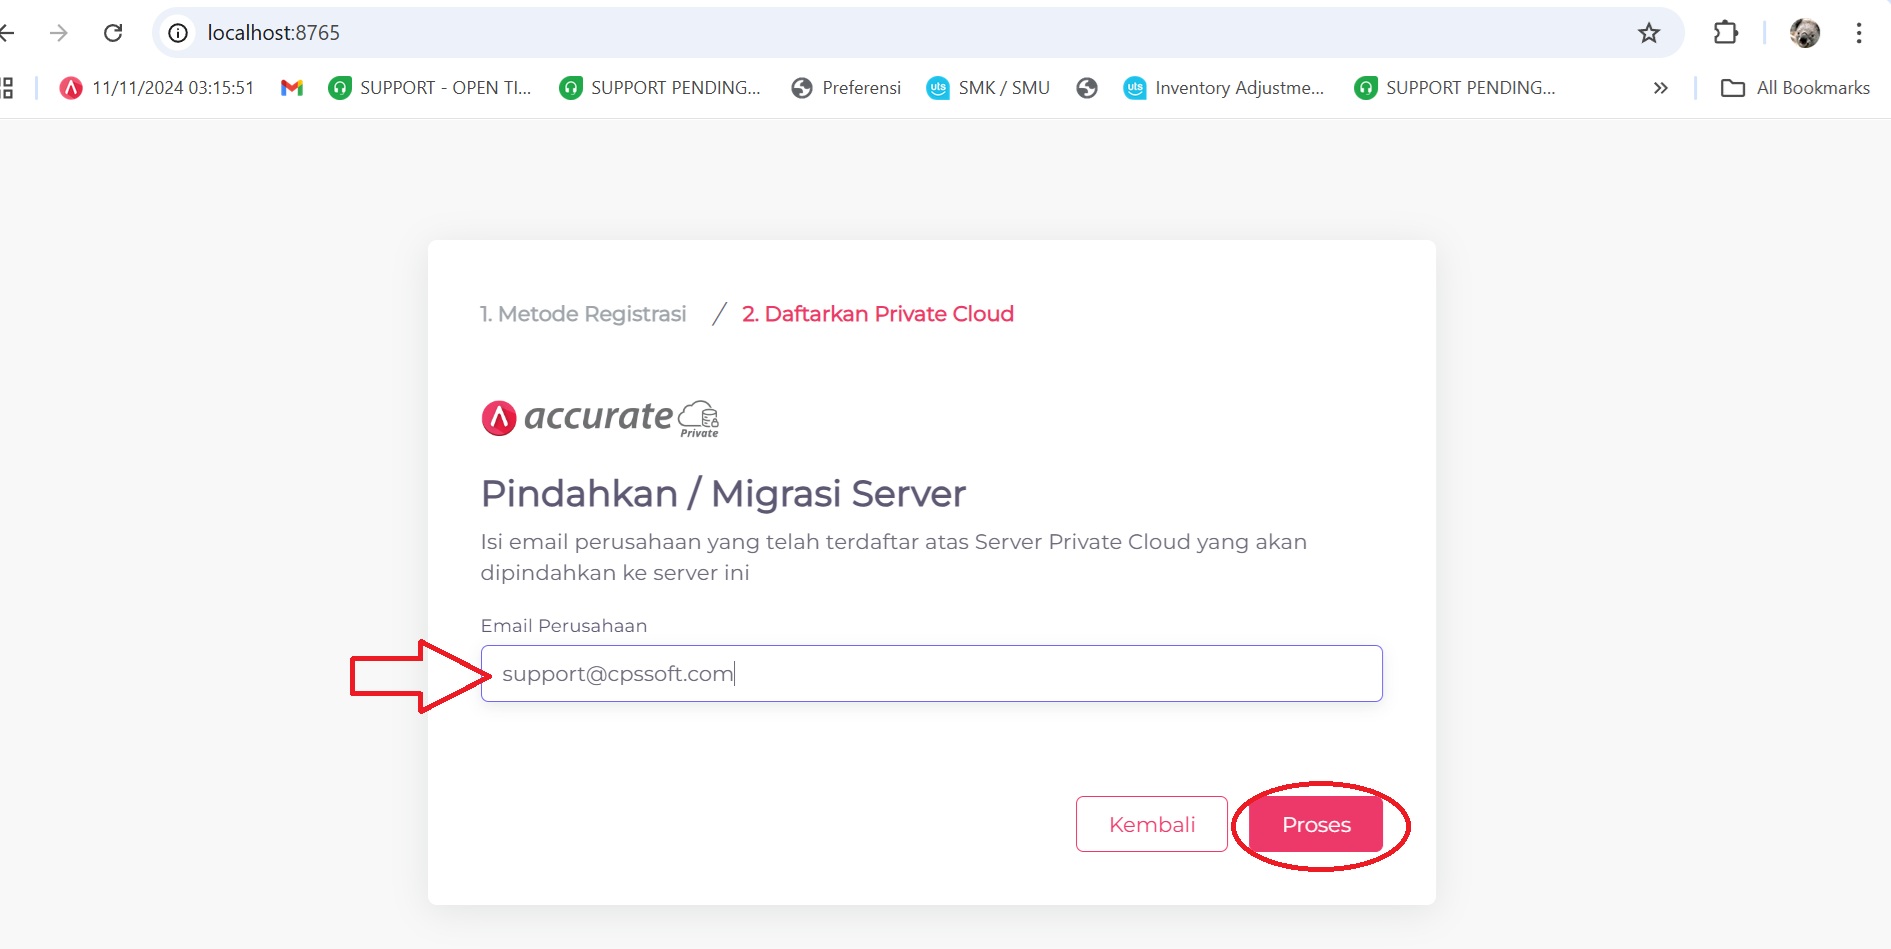Bookmark this page with star icon
This screenshot has height=949, width=1891.
tap(1648, 33)
